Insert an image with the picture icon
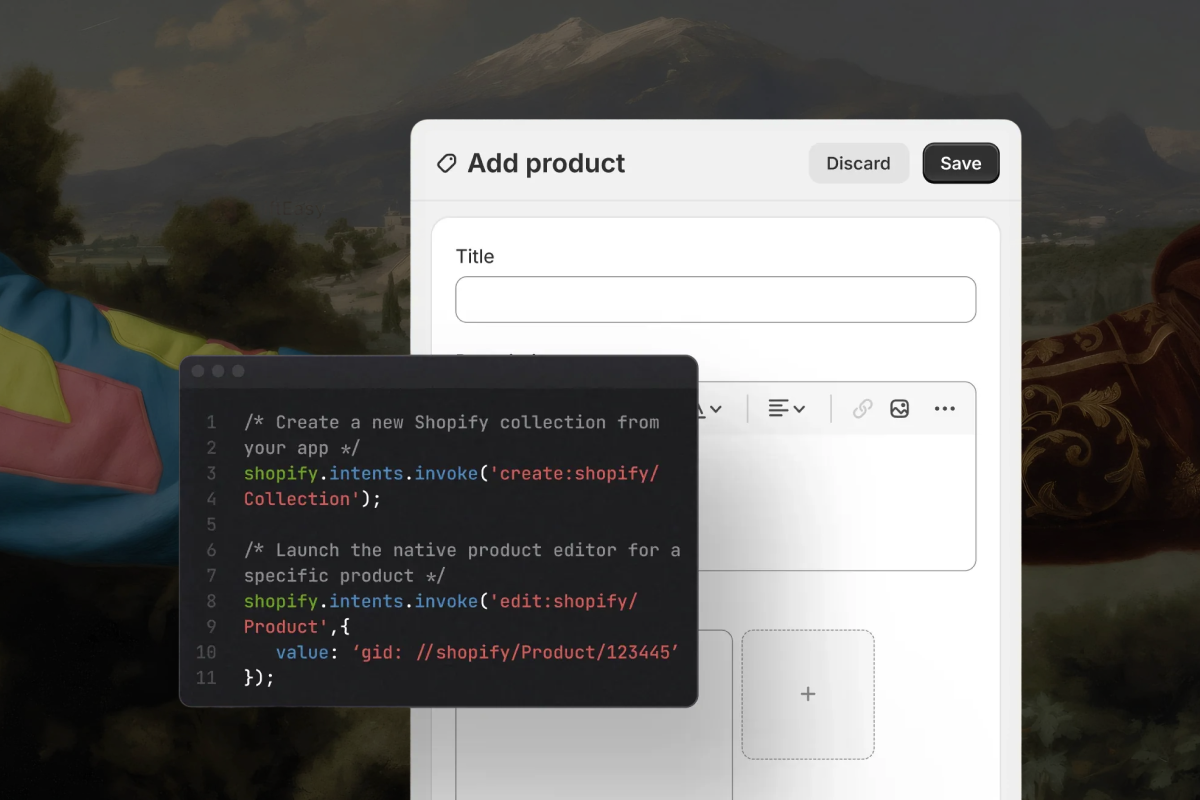 (899, 408)
